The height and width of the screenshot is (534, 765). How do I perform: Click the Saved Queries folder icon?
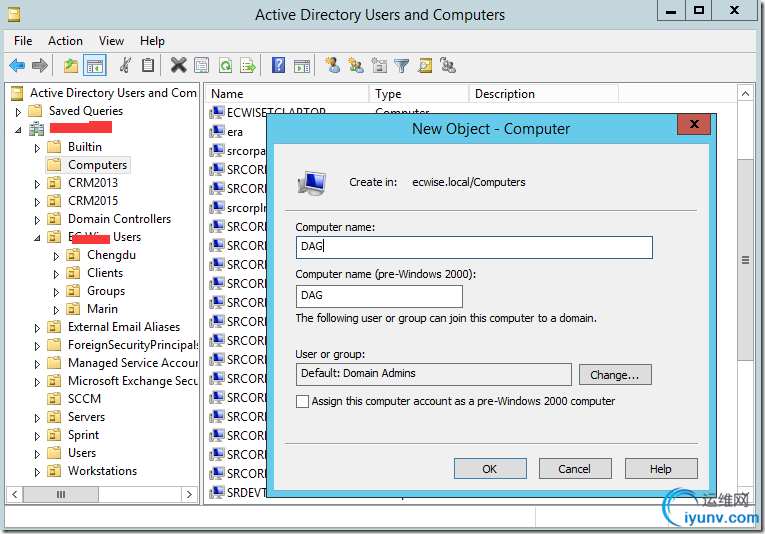coord(35,111)
